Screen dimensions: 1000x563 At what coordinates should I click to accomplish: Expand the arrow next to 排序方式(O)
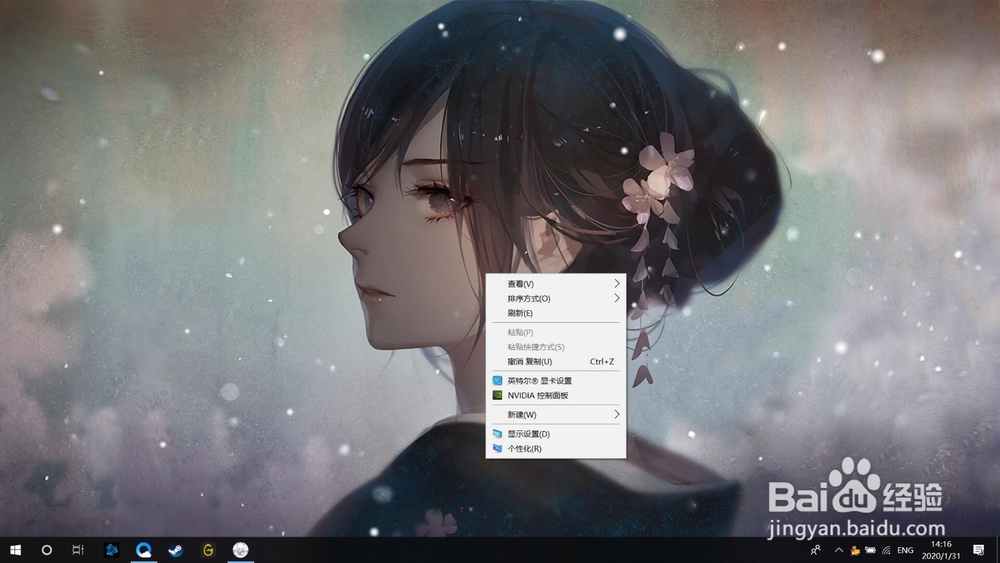click(x=617, y=298)
